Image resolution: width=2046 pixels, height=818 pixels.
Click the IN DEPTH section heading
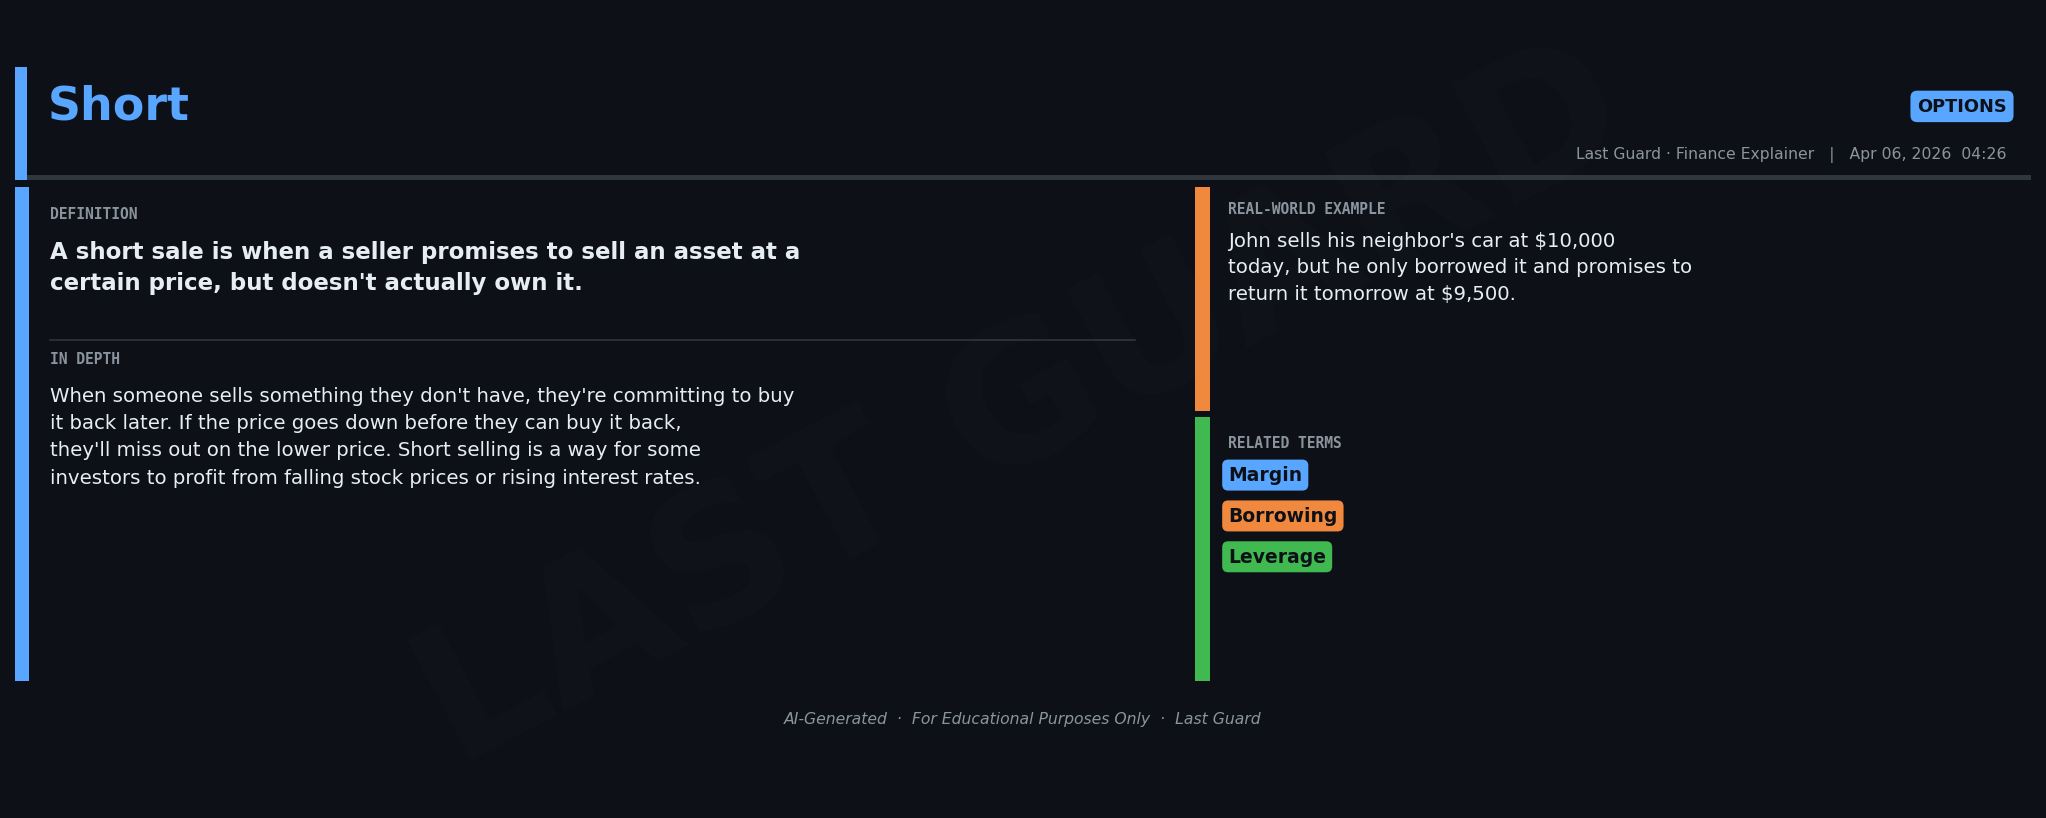pyautogui.click(x=85, y=359)
